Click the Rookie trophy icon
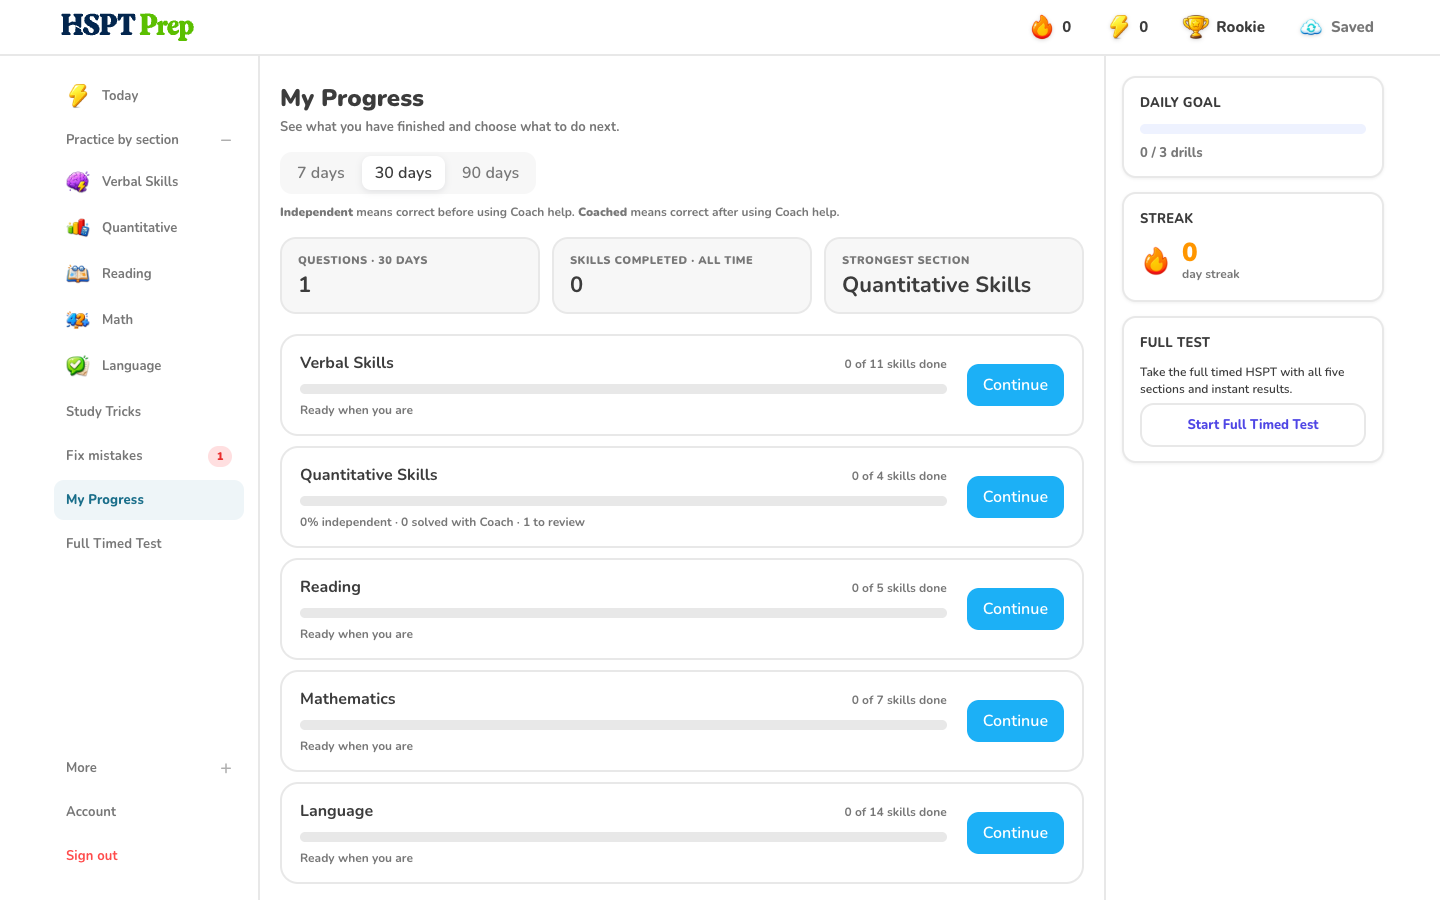Viewport: 1440px width, 900px height. 1195,27
